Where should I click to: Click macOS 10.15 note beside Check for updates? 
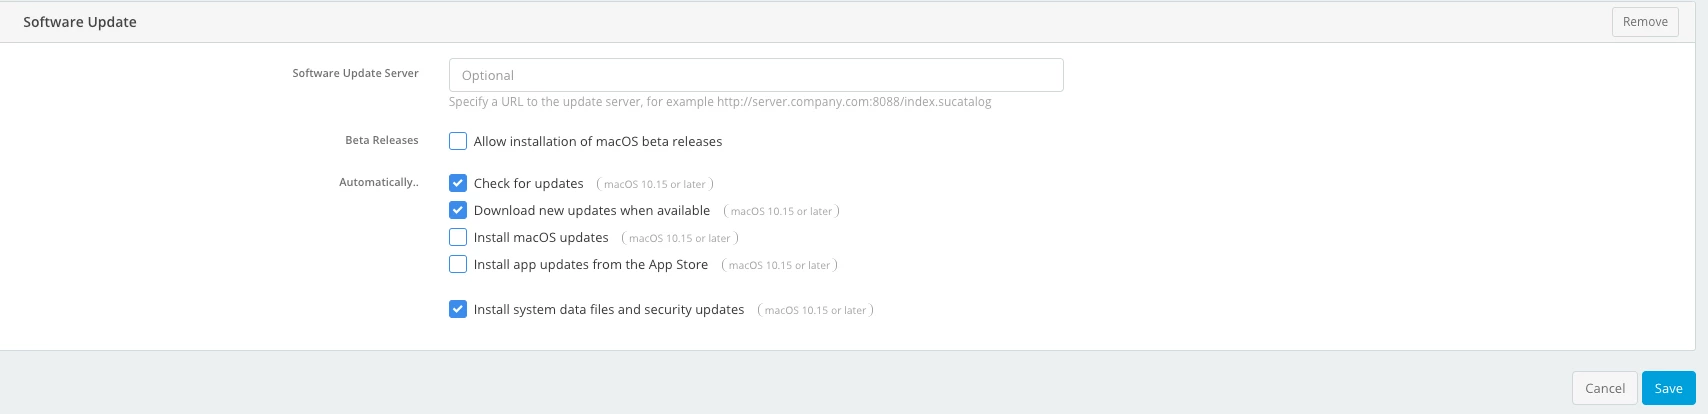[x=655, y=184]
